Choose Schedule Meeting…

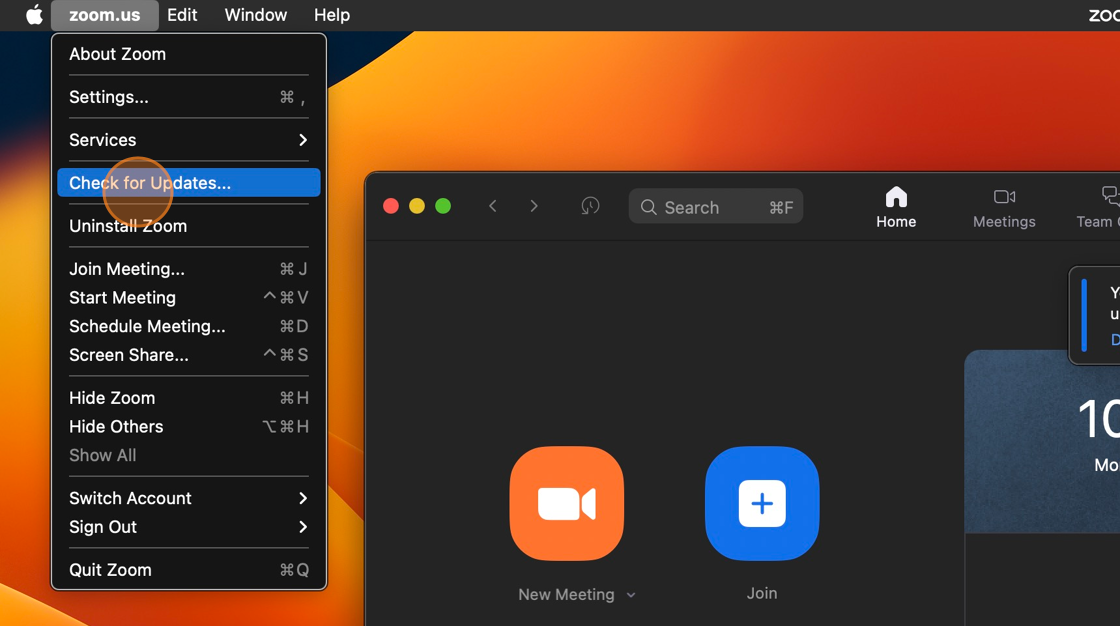(189, 326)
